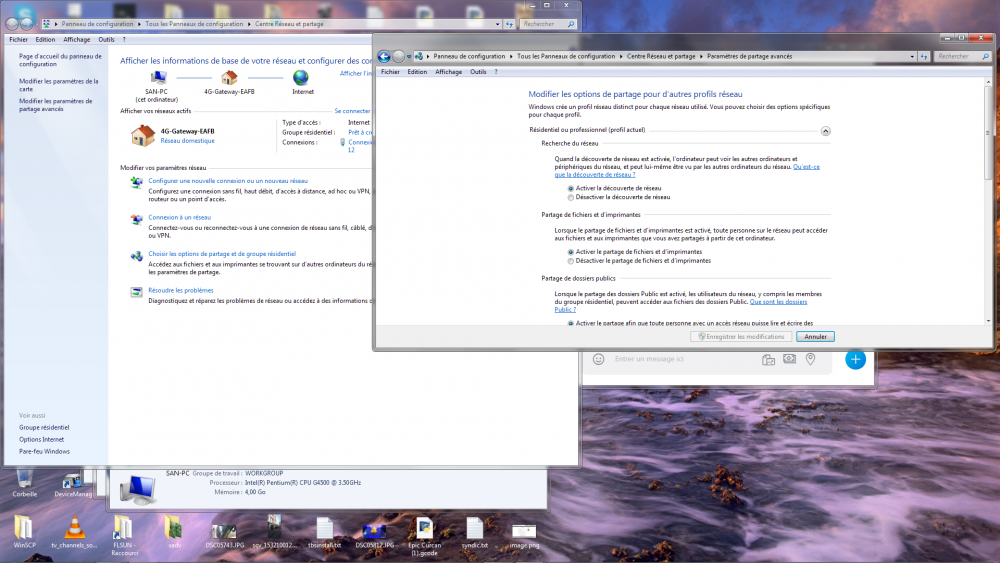Click the Forward arrow in the advanced sharing window
1000x563 pixels.
point(399,56)
